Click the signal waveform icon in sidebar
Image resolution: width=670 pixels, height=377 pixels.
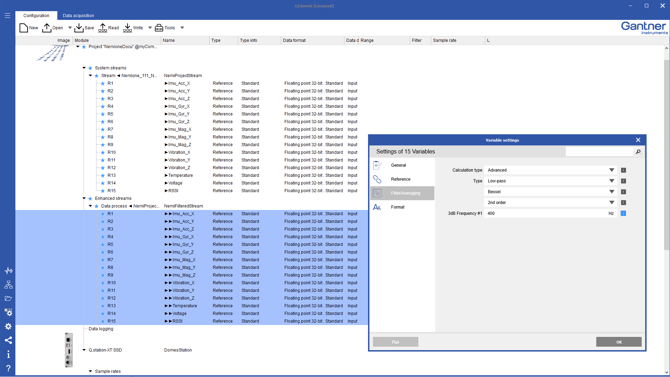coord(8,271)
